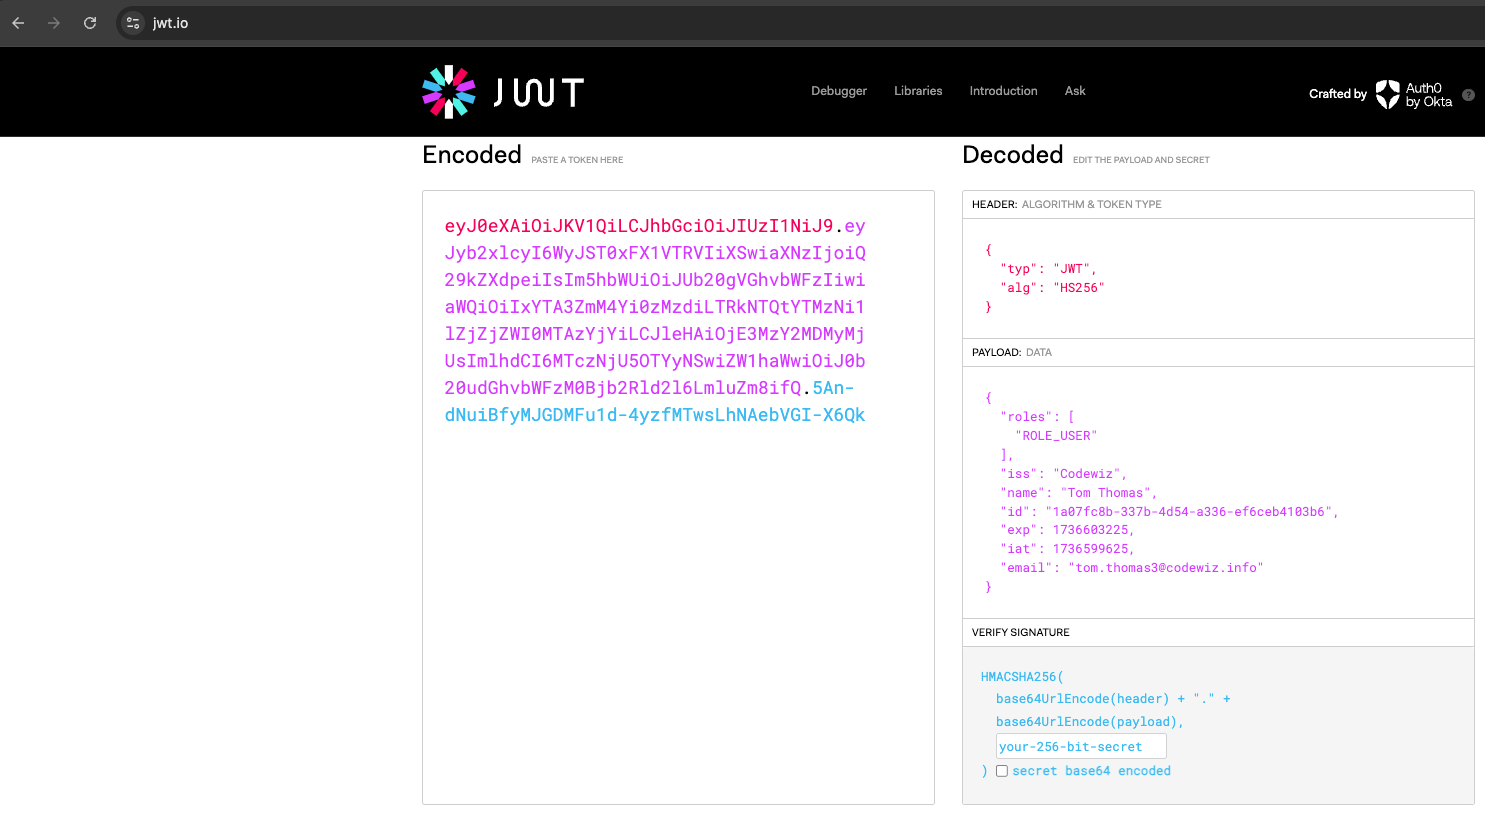This screenshot has width=1485, height=818.
Task: Click inside the Encoded token text area
Action: pyautogui.click(x=678, y=600)
